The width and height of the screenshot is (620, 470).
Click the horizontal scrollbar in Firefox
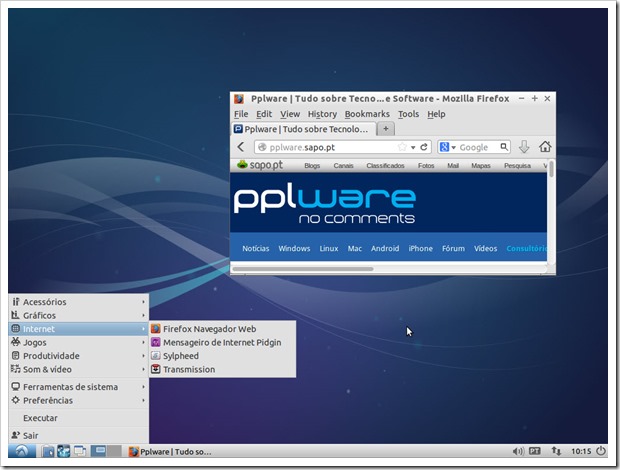[303, 269]
